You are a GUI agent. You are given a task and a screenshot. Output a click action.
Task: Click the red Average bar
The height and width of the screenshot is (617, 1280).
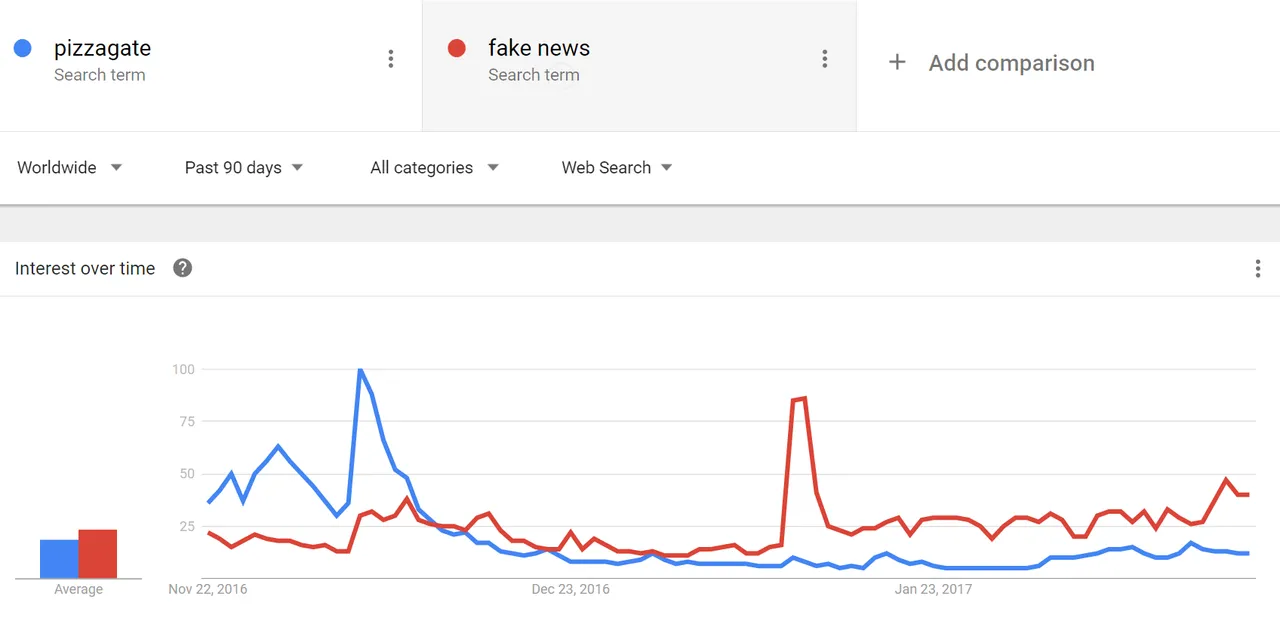[x=98, y=554]
